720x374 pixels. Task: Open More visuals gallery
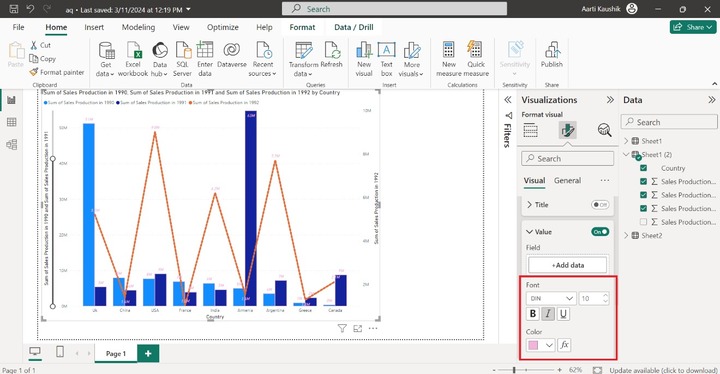coord(411,59)
